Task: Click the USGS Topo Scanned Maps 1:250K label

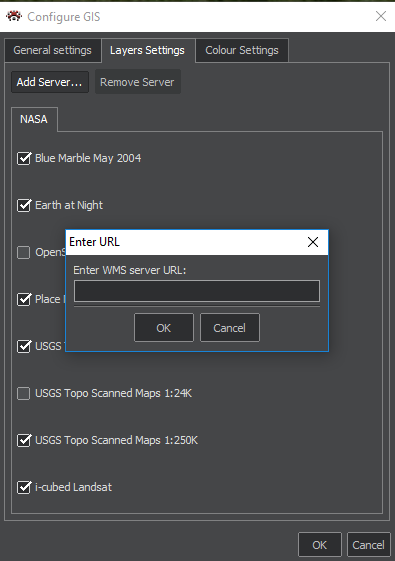Action: 116,440
